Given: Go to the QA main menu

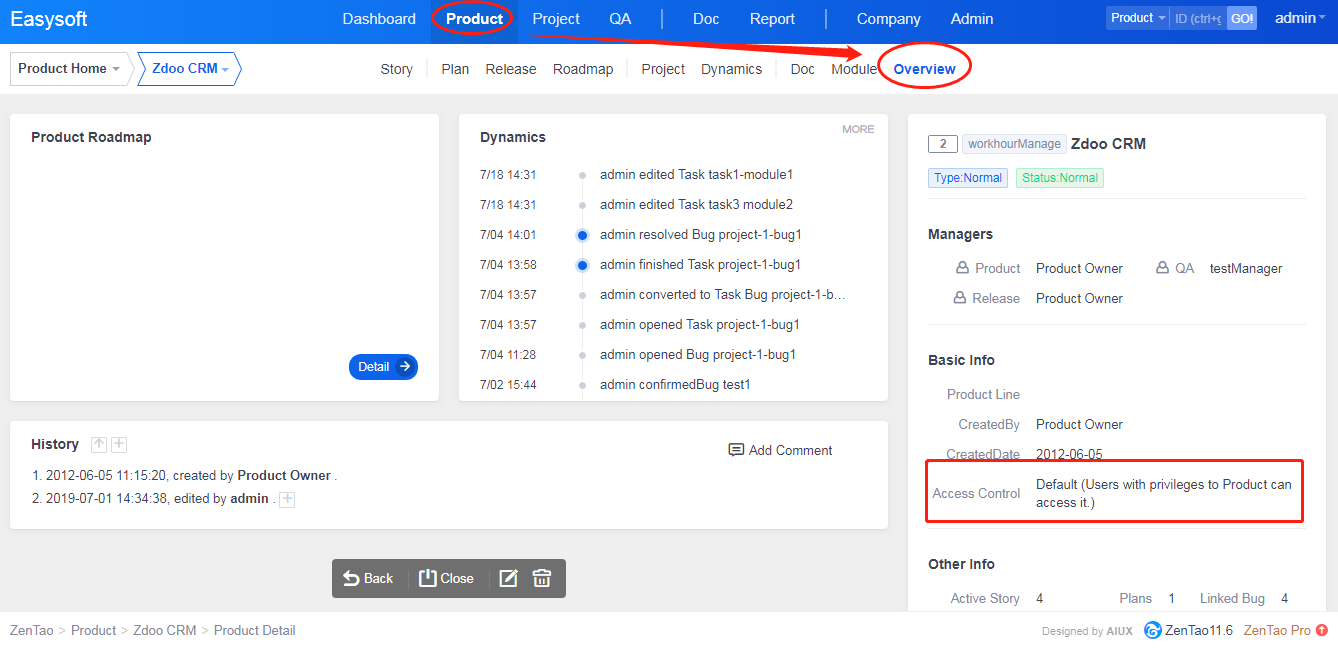Looking at the screenshot, I should [620, 19].
